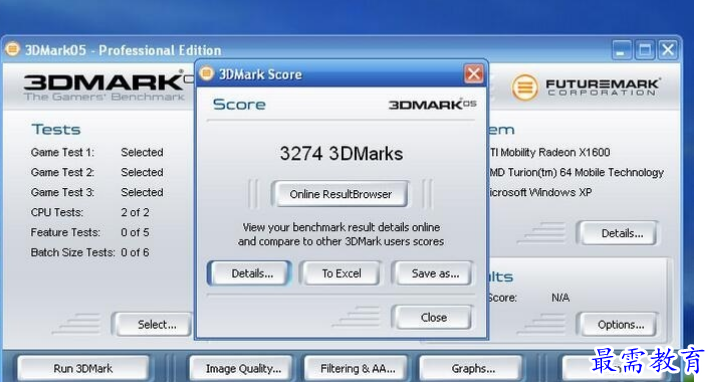Screen dimensions: 713x392
Task: Click the 3DMARK05 logo inside the score dialog
Action: click(x=432, y=105)
